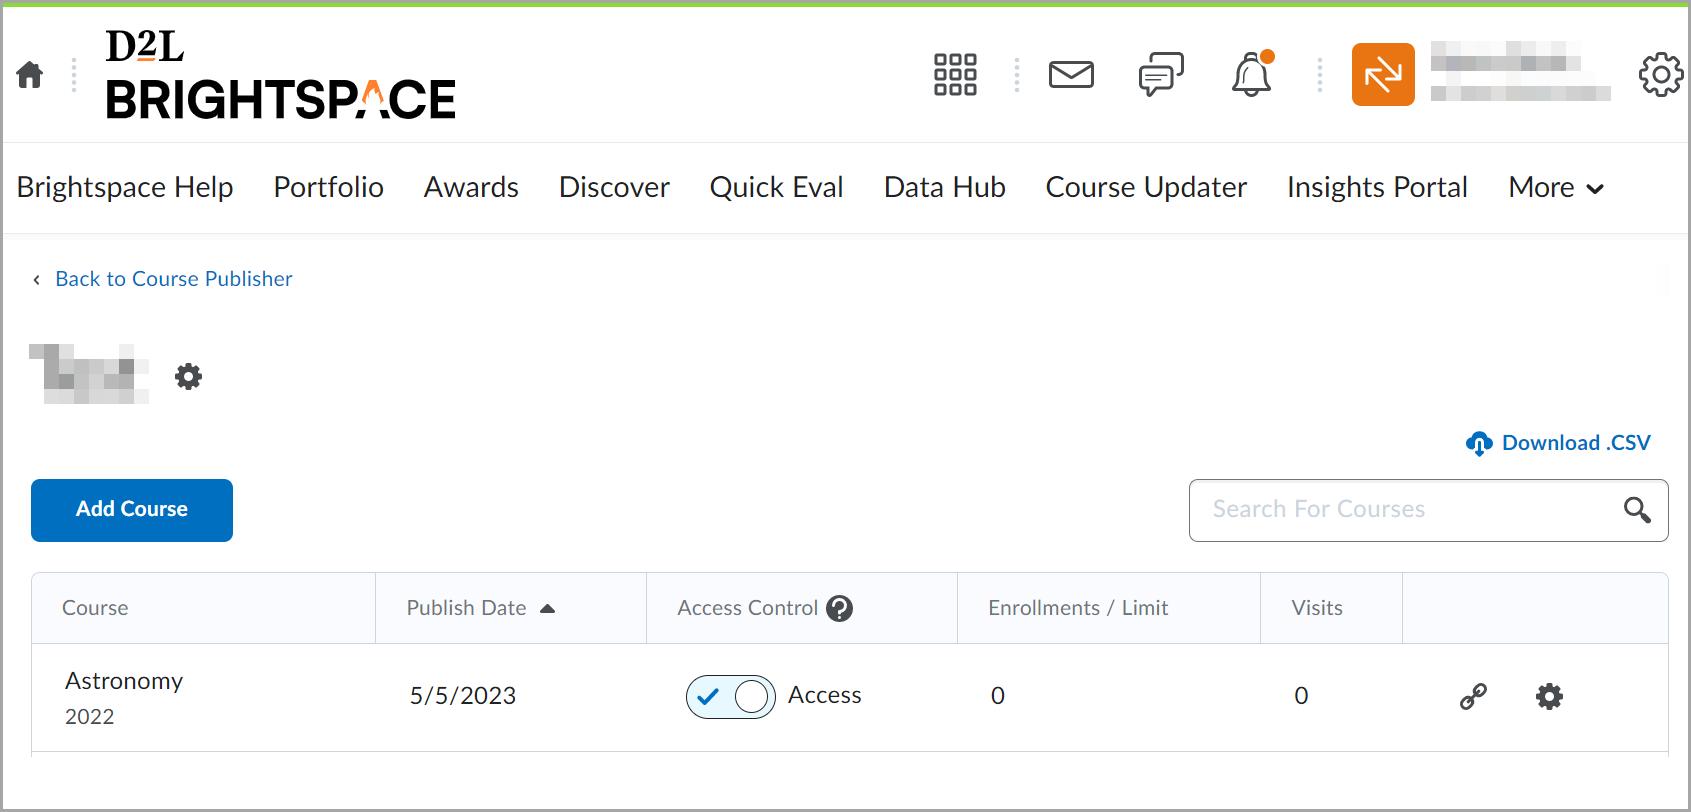Open subscription alerts chat icon
Screen dimensions: 1691x812
(x=1161, y=75)
